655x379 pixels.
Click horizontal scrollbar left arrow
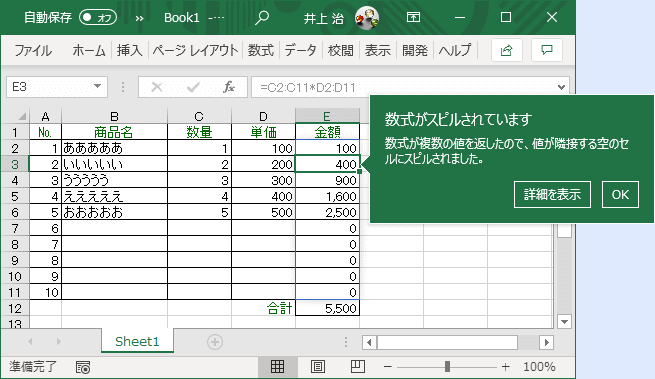pos(369,343)
